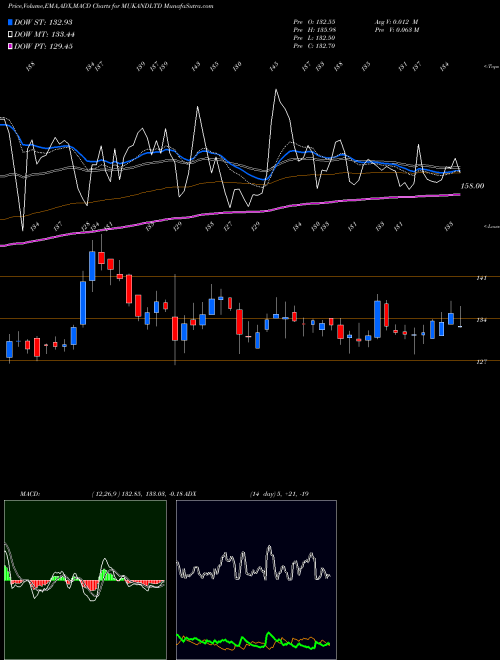500x660 pixels.
Task: Click the white DOW MT legend swatch
Action: (11, 35)
